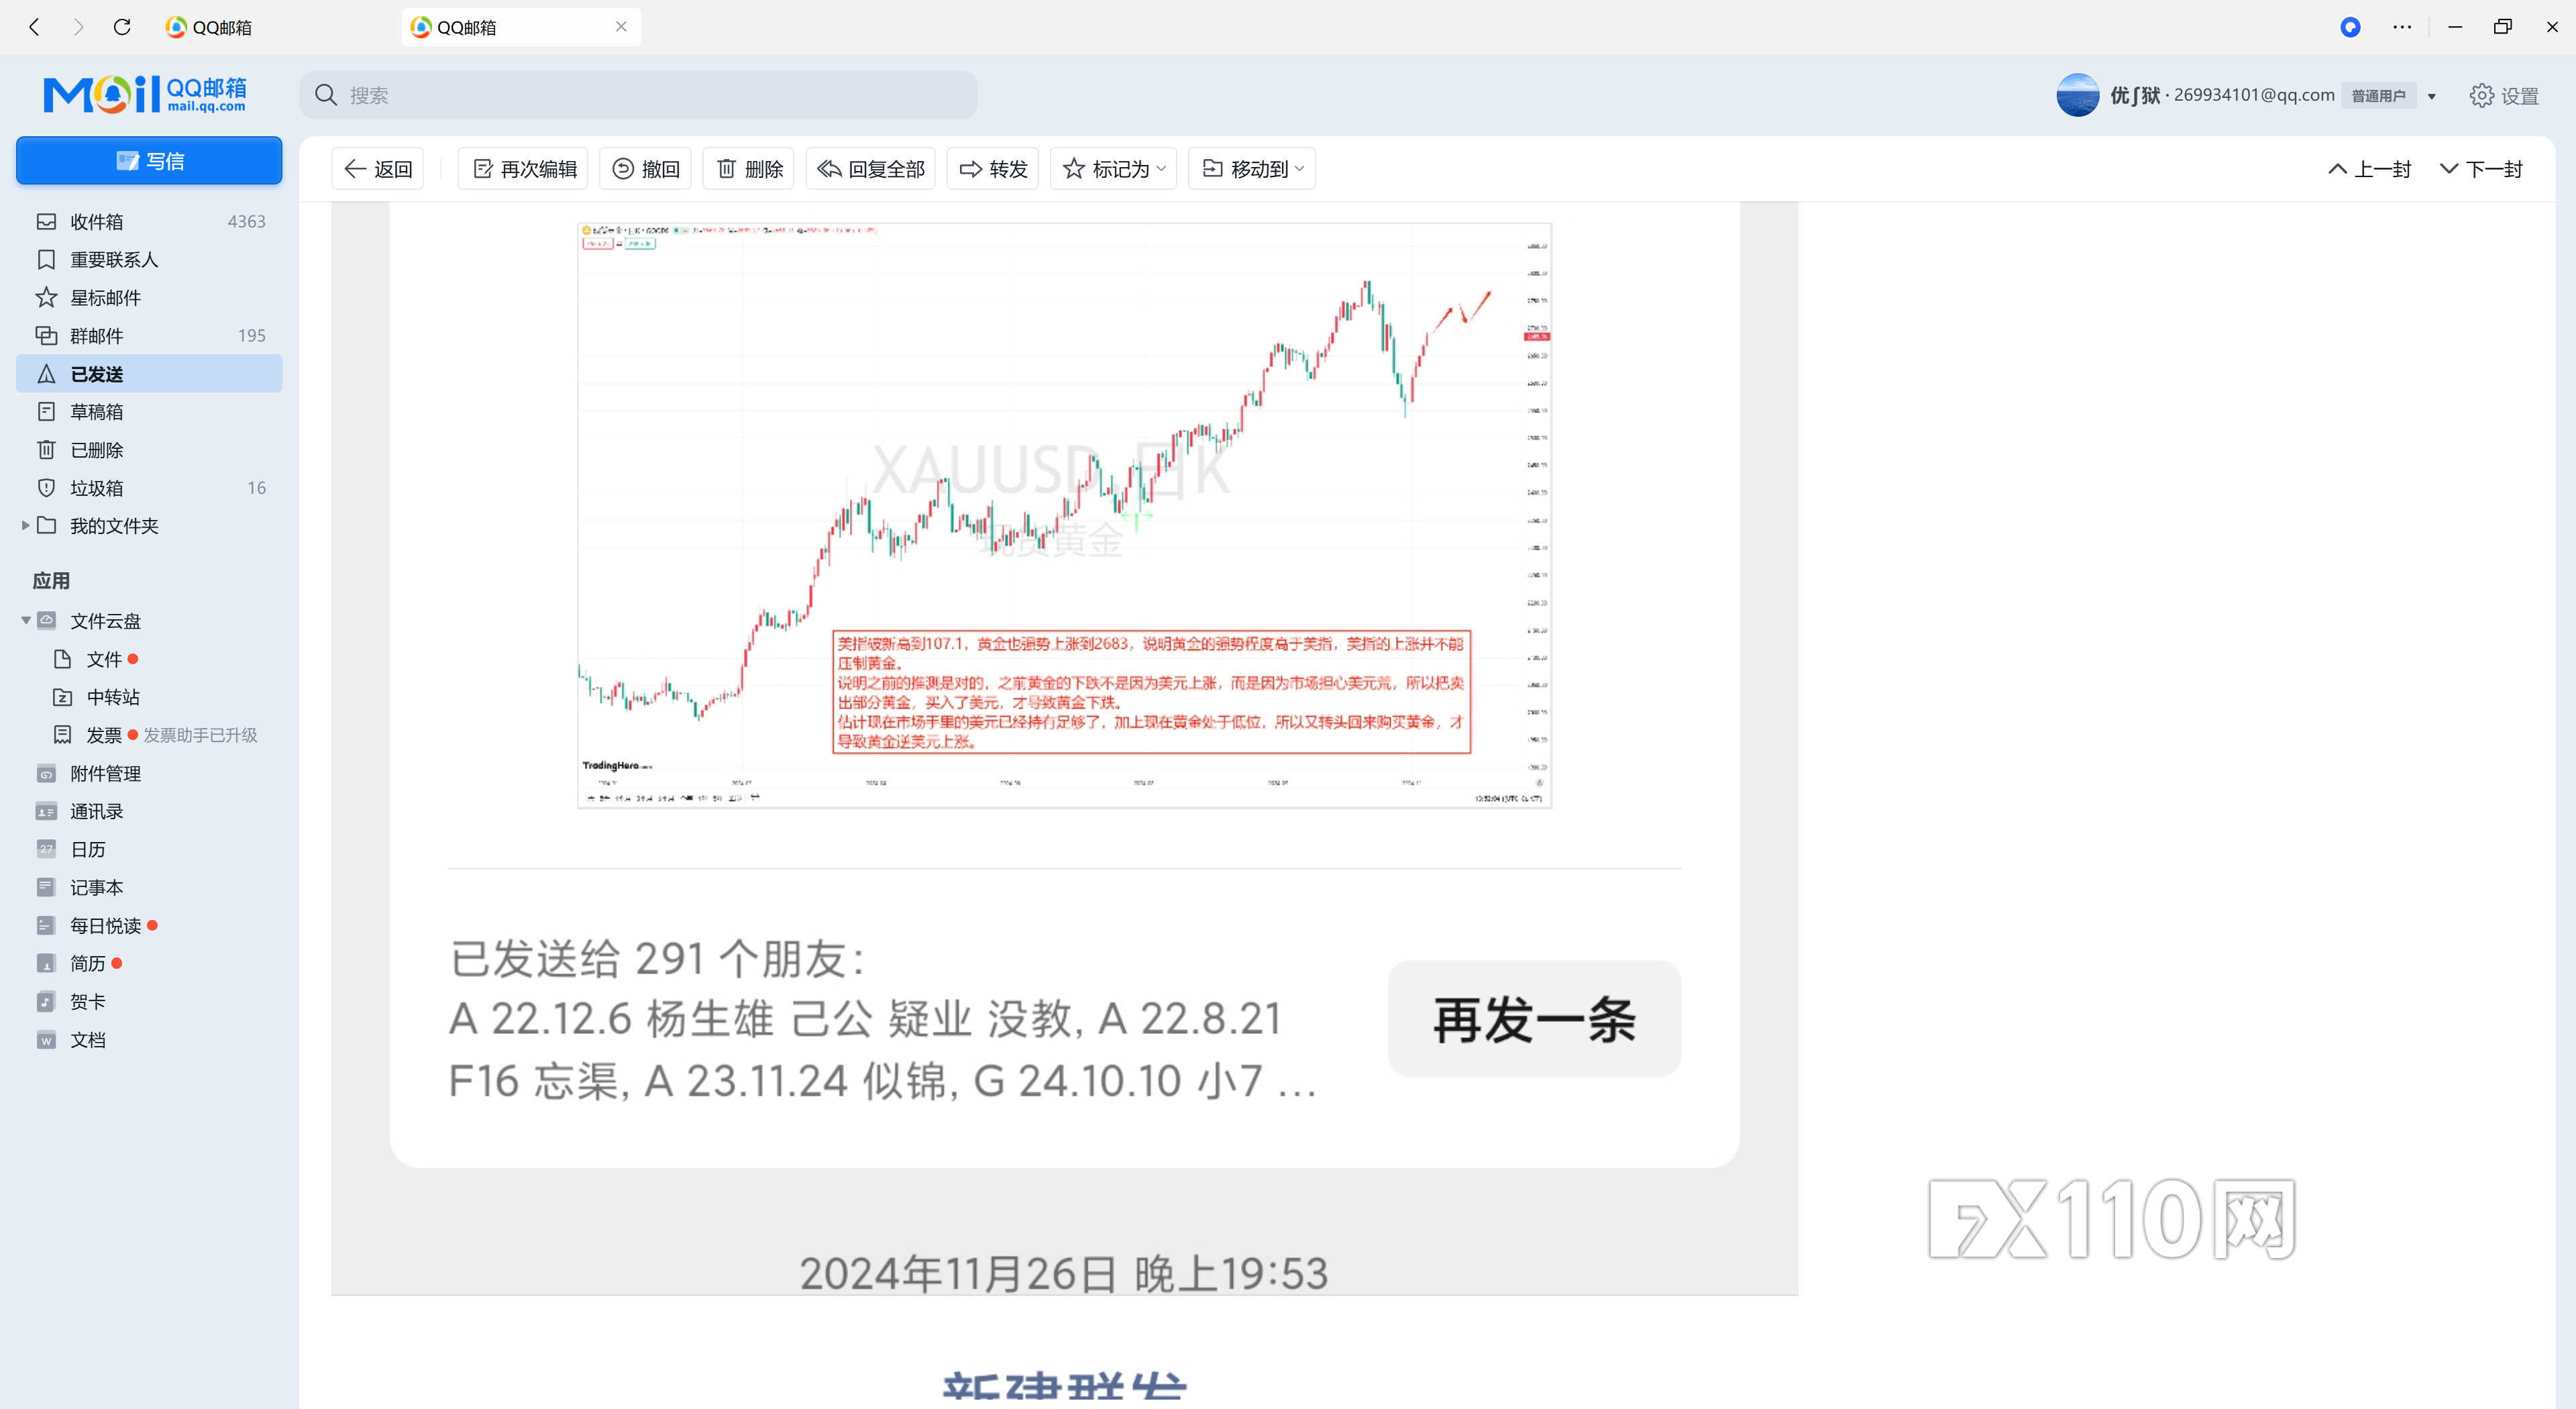
Task: Open the browser three-dot menu
Action: click(x=2402, y=27)
